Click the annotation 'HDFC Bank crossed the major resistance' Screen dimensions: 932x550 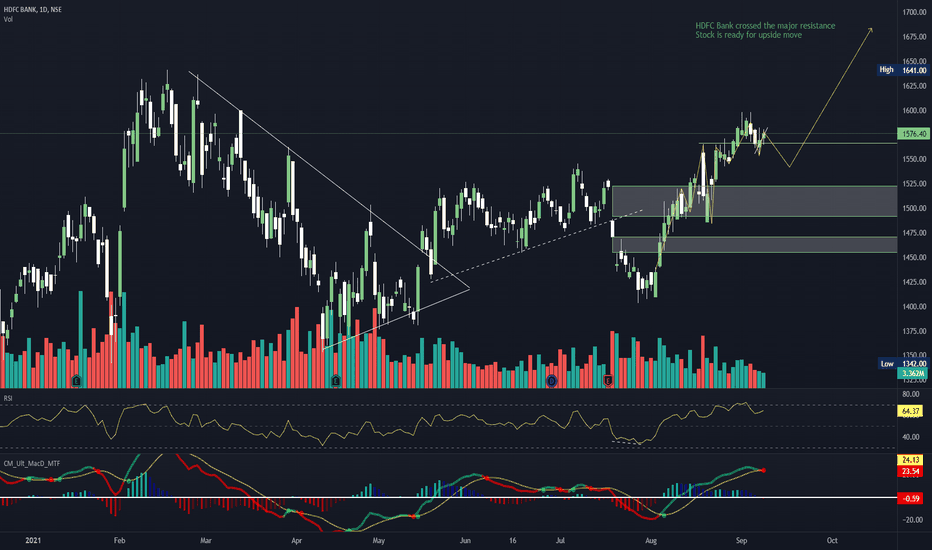(x=765, y=26)
